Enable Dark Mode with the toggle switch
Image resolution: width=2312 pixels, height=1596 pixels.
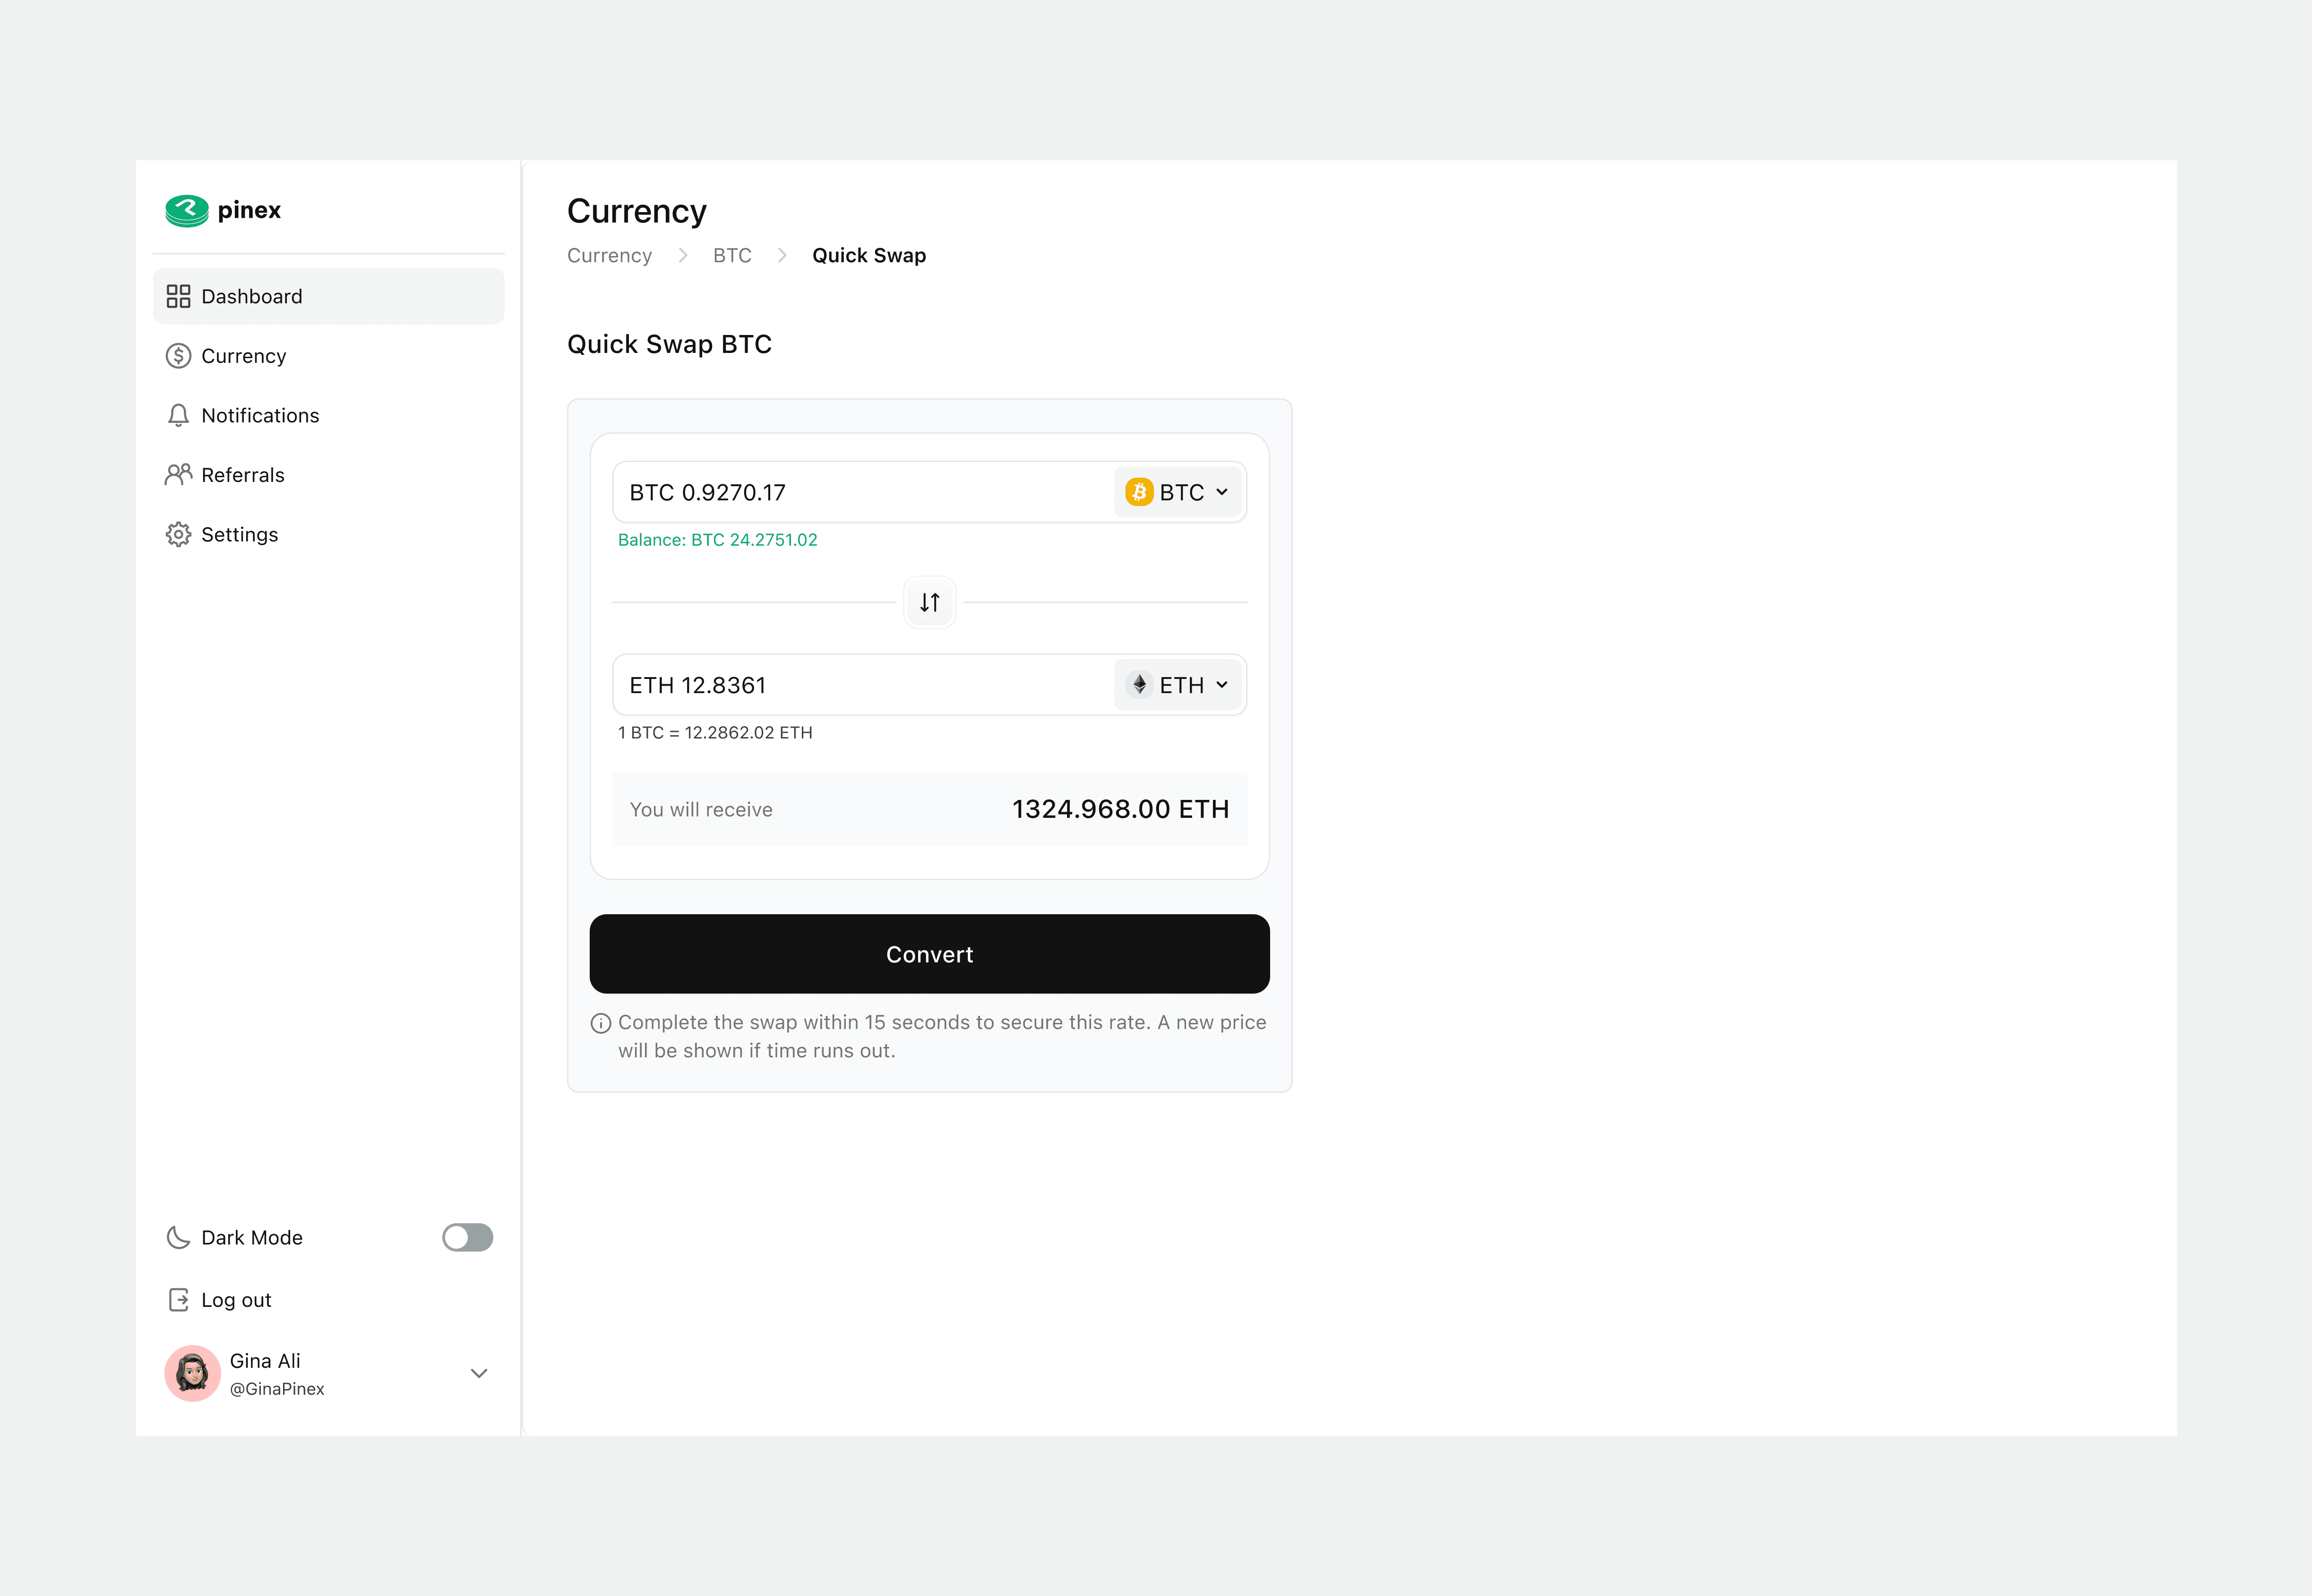pos(466,1238)
